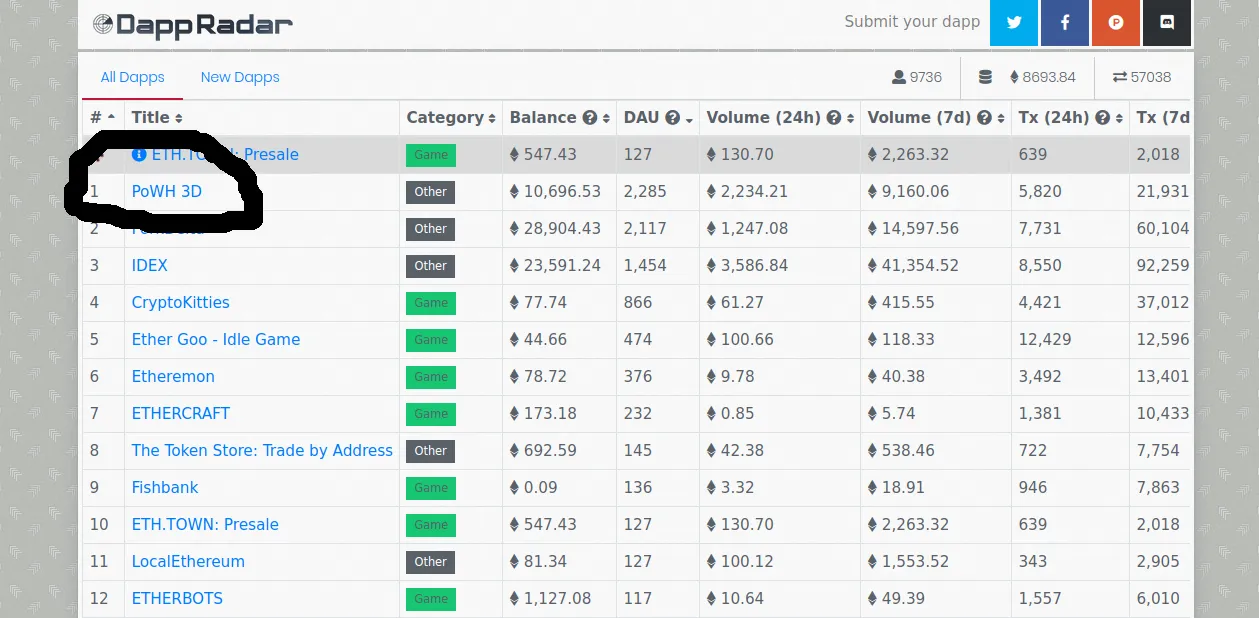
Task: Click the Other badge in IDEX row
Action: (431, 266)
